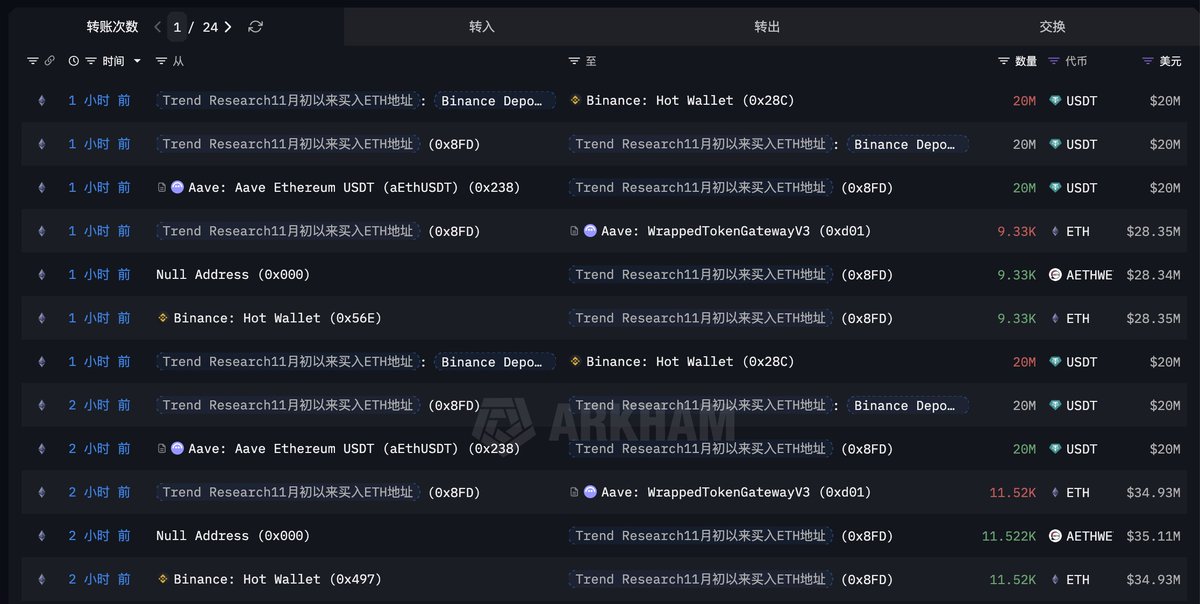
Task: Open the 数量 column filter
Action: pos(1004,61)
